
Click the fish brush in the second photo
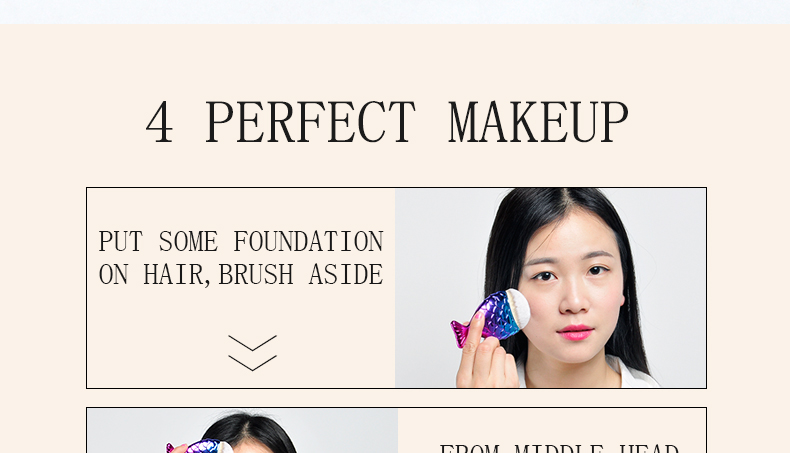click(x=200, y=446)
